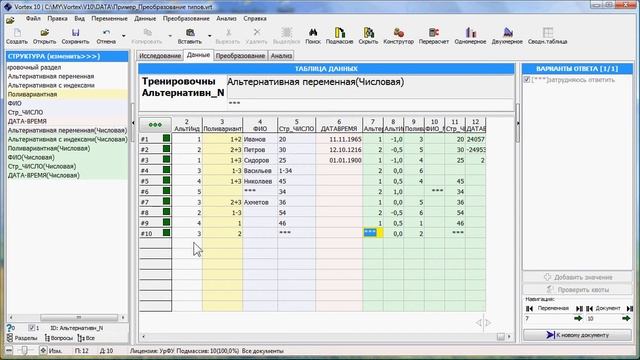Image resolution: width=640 pixels, height=360 pixels.
Task: Click column 6 ДАТАВРЕМЯ header
Action: (x=339, y=125)
